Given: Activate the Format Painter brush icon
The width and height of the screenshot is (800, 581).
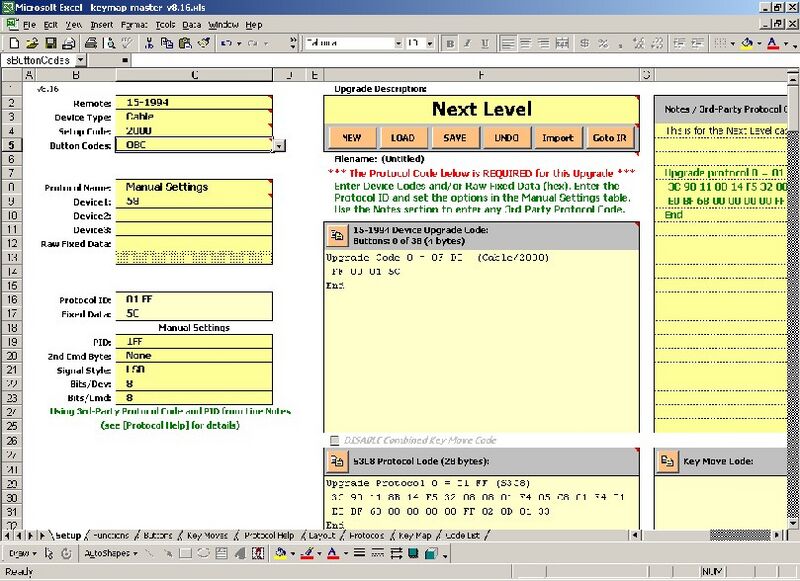Looking at the screenshot, I should pyautogui.click(x=204, y=43).
